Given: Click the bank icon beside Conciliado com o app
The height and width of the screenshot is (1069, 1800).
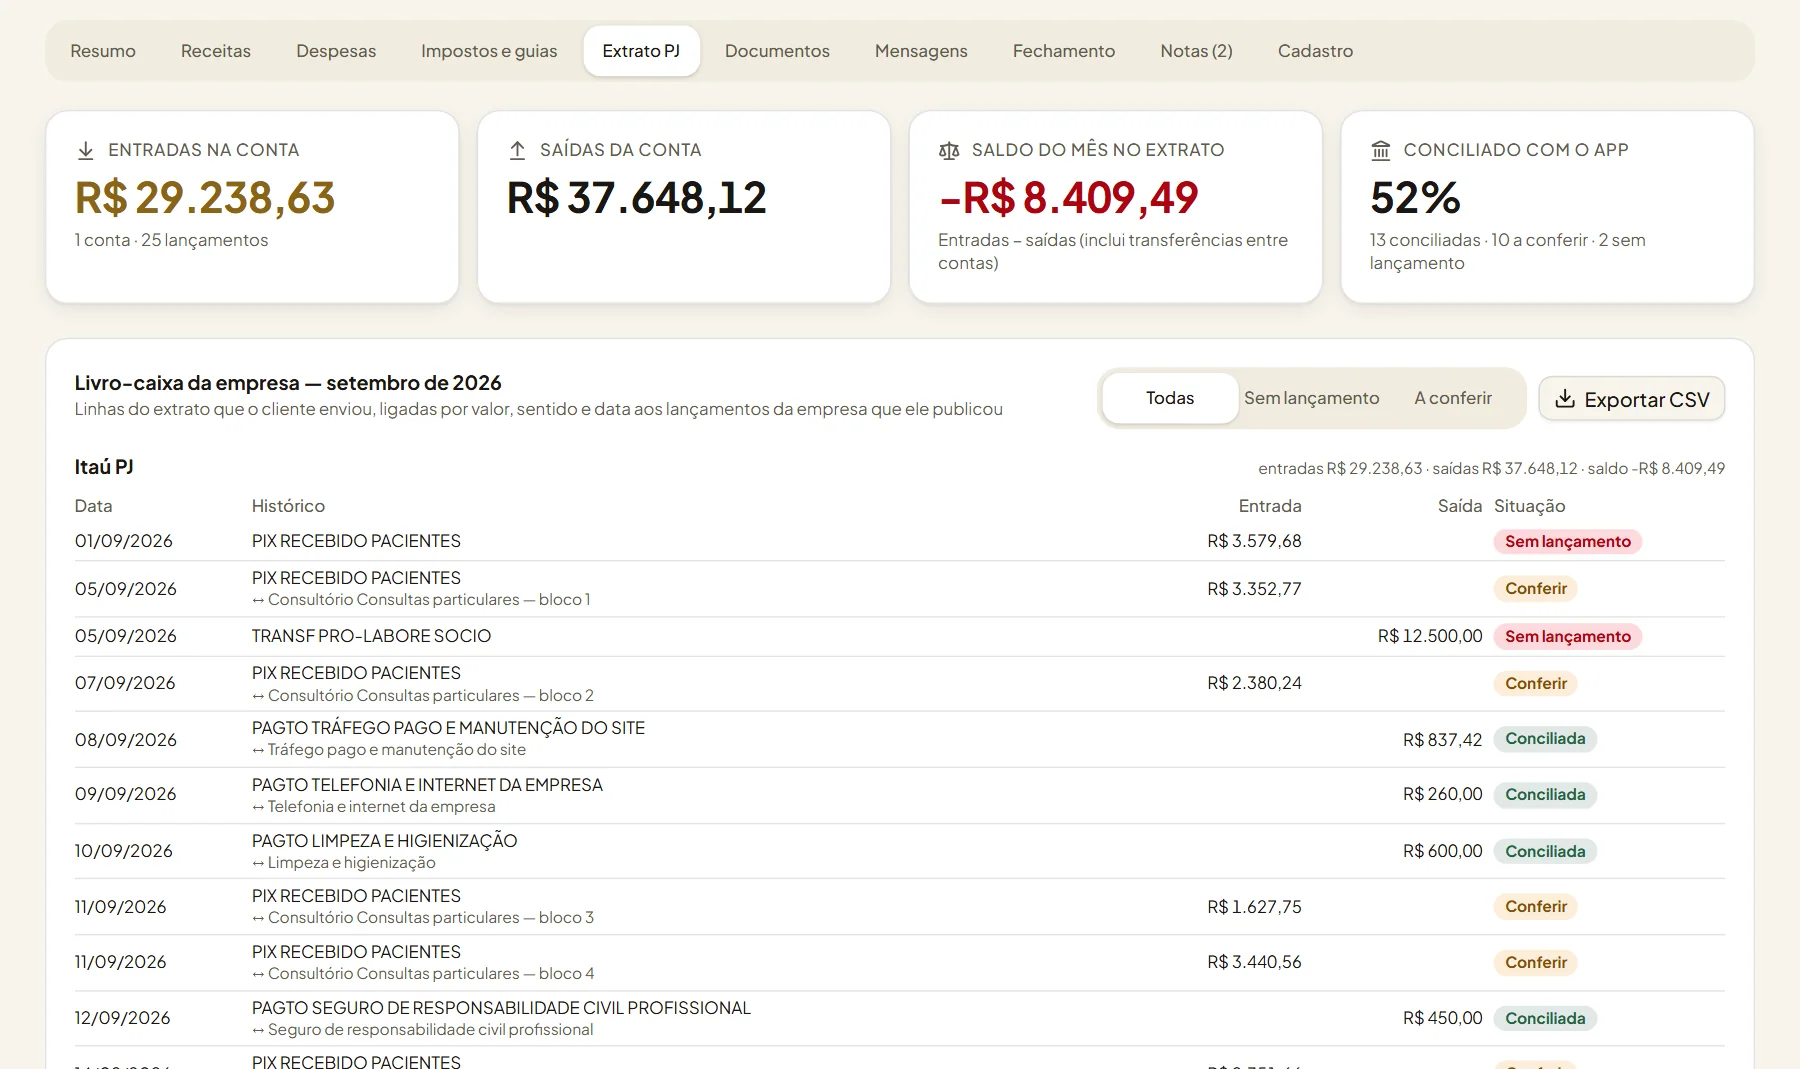Looking at the screenshot, I should [1381, 150].
